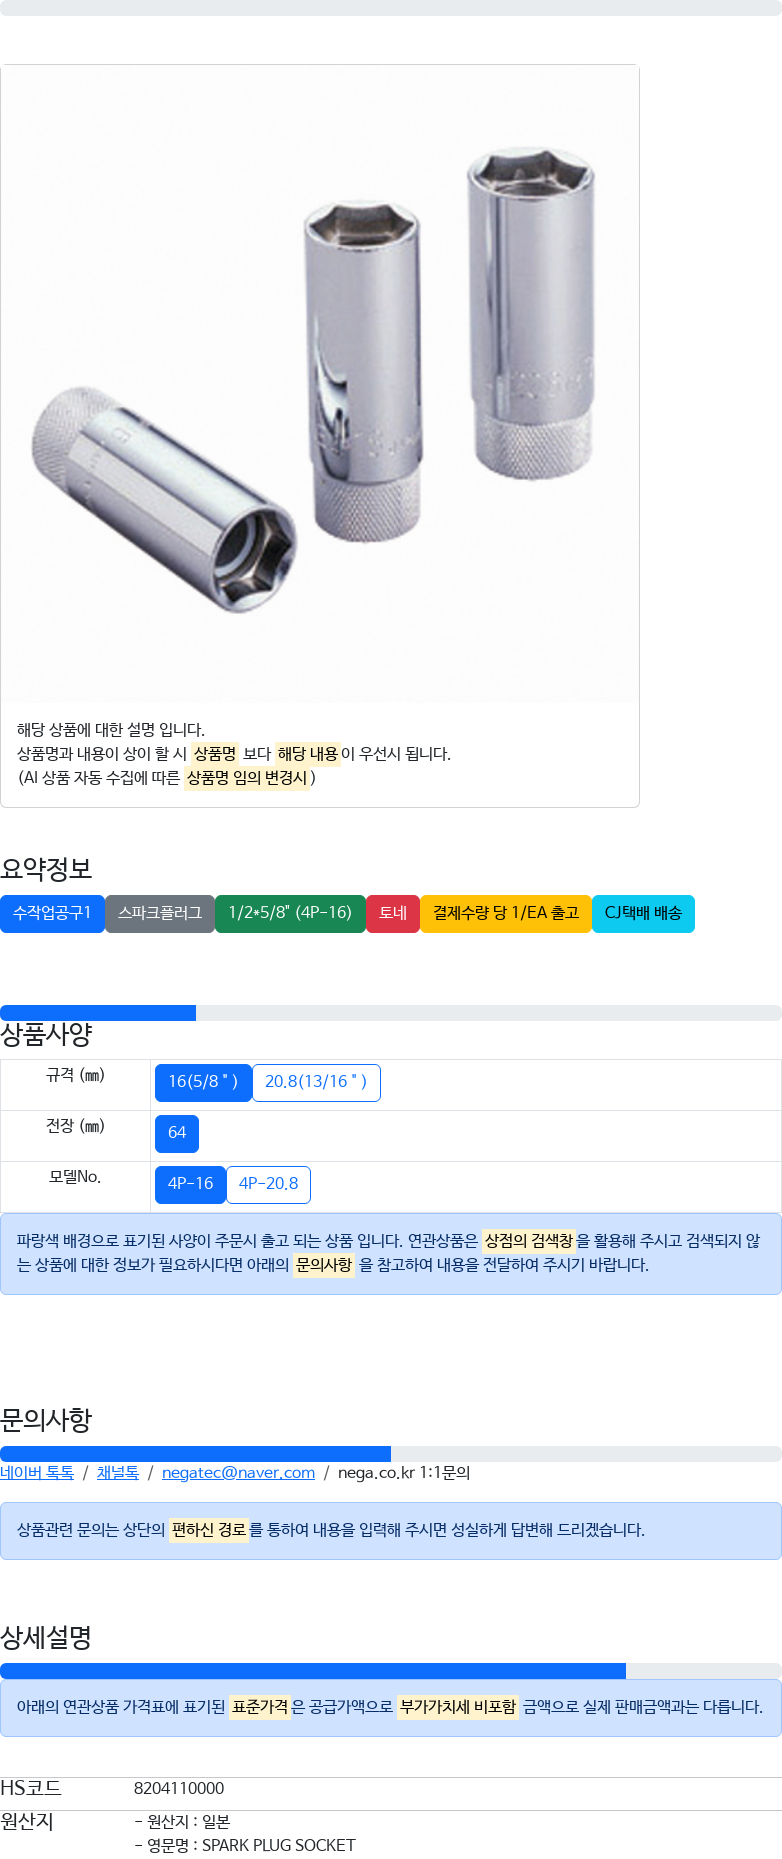Select the 64 length option
This screenshot has height=1859, width=782.
[x=177, y=1133]
